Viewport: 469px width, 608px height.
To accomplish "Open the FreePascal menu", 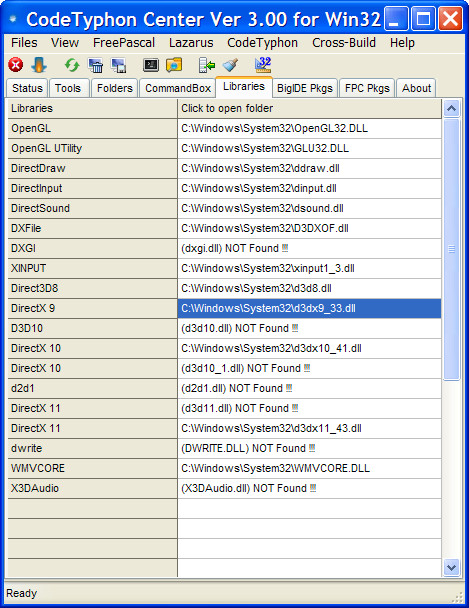I will [x=124, y=43].
